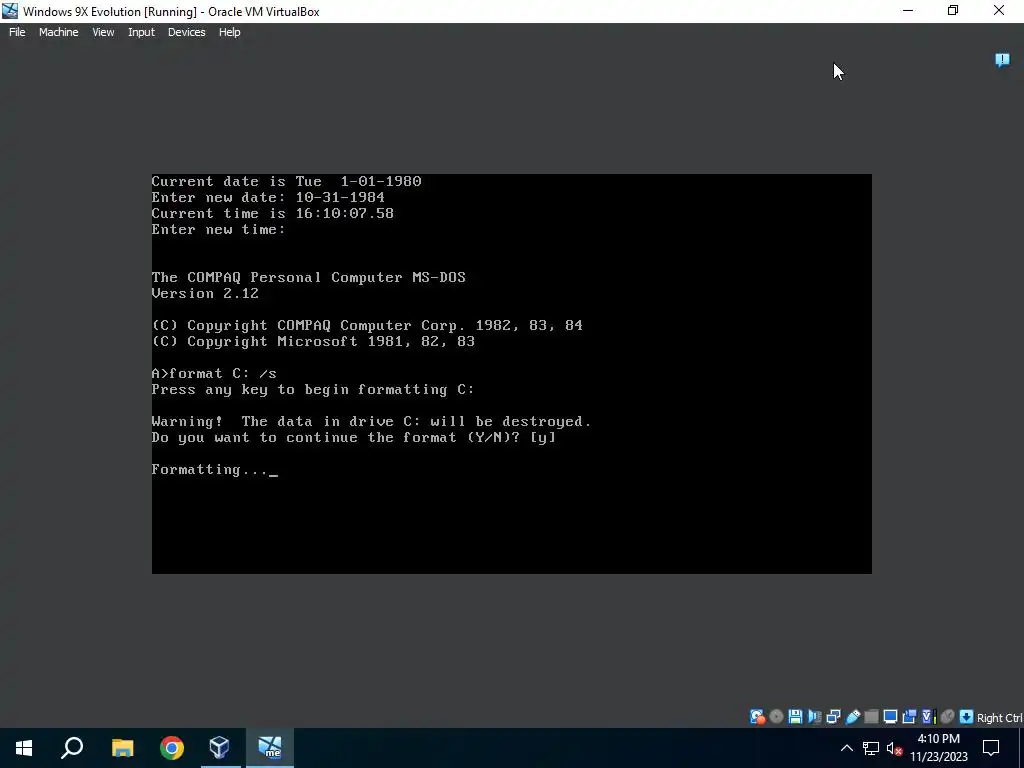Restore down the VirtualBox VM window
Viewport: 1024px width, 768px height.
[953, 10]
